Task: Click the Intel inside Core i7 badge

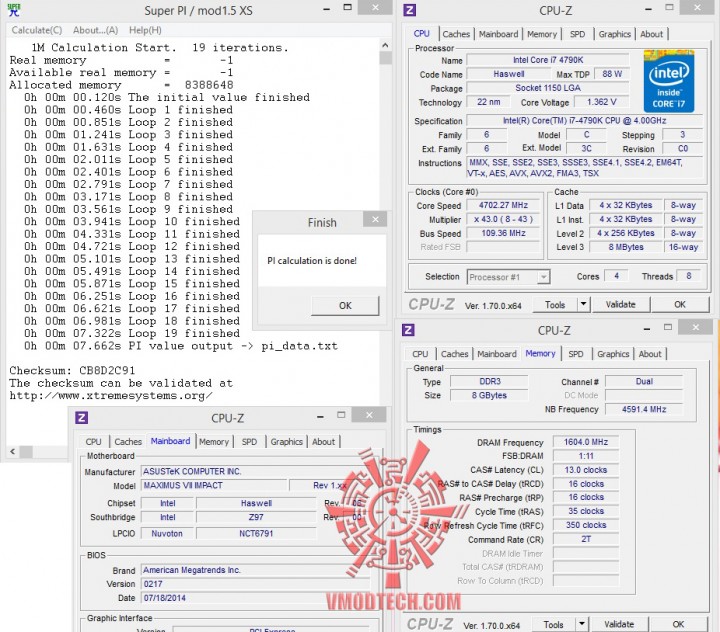Action: (669, 81)
